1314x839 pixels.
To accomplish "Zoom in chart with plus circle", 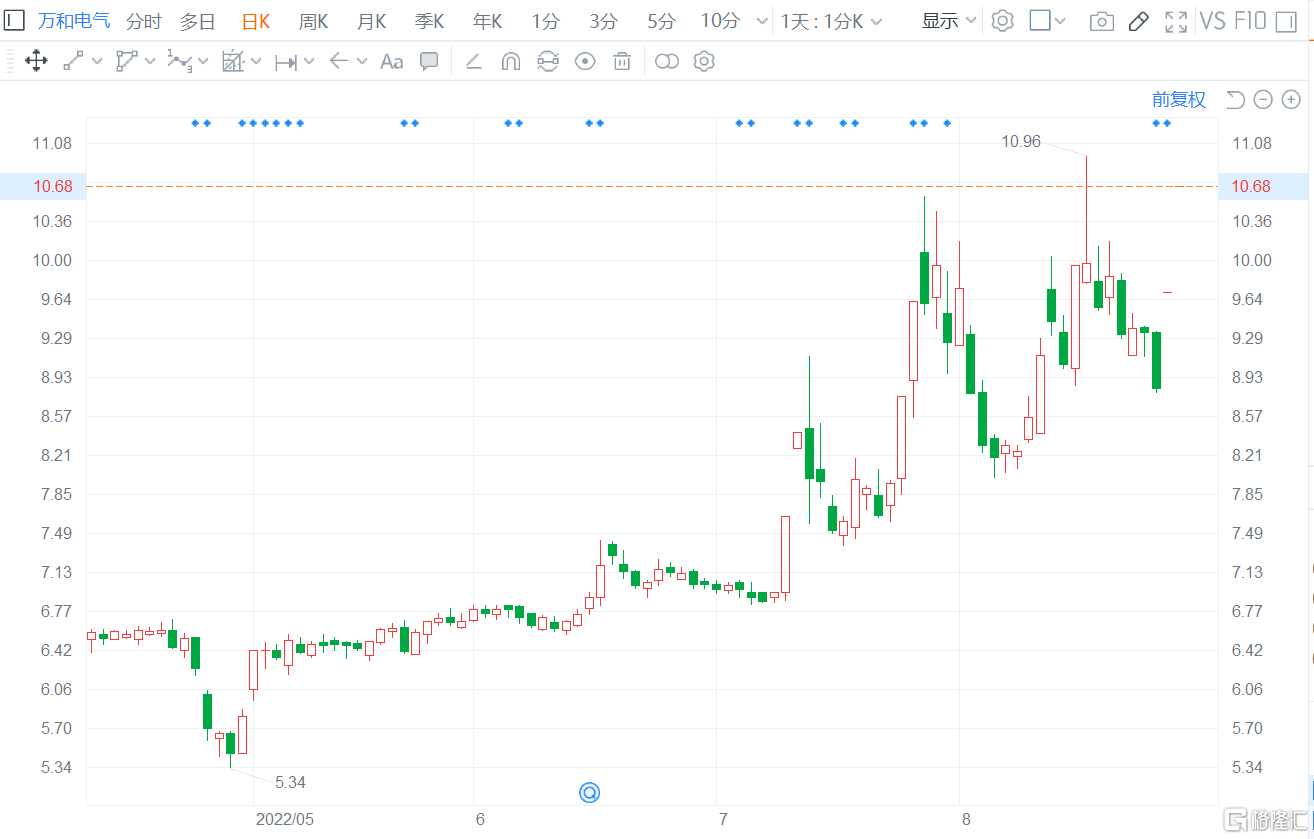I will [x=1291, y=99].
